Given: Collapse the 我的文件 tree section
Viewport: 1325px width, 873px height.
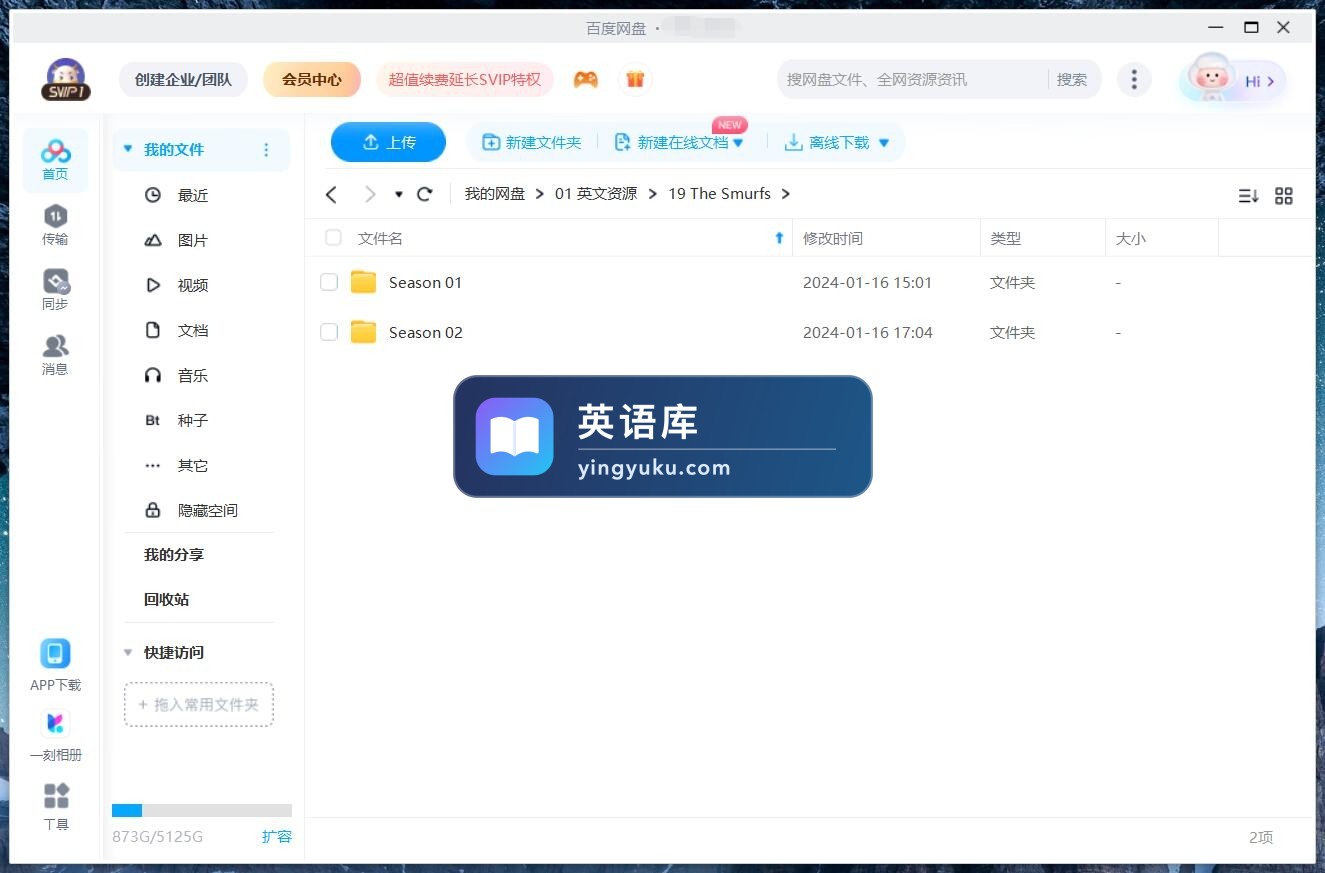Looking at the screenshot, I should tap(127, 149).
